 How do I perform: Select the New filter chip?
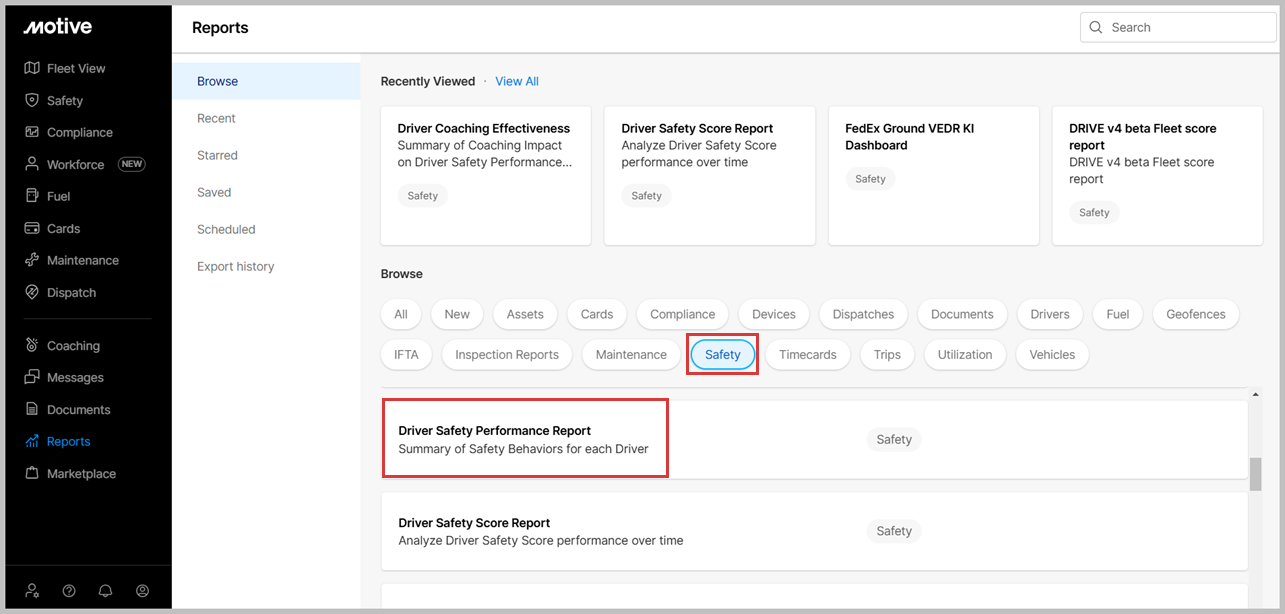pyautogui.click(x=457, y=314)
